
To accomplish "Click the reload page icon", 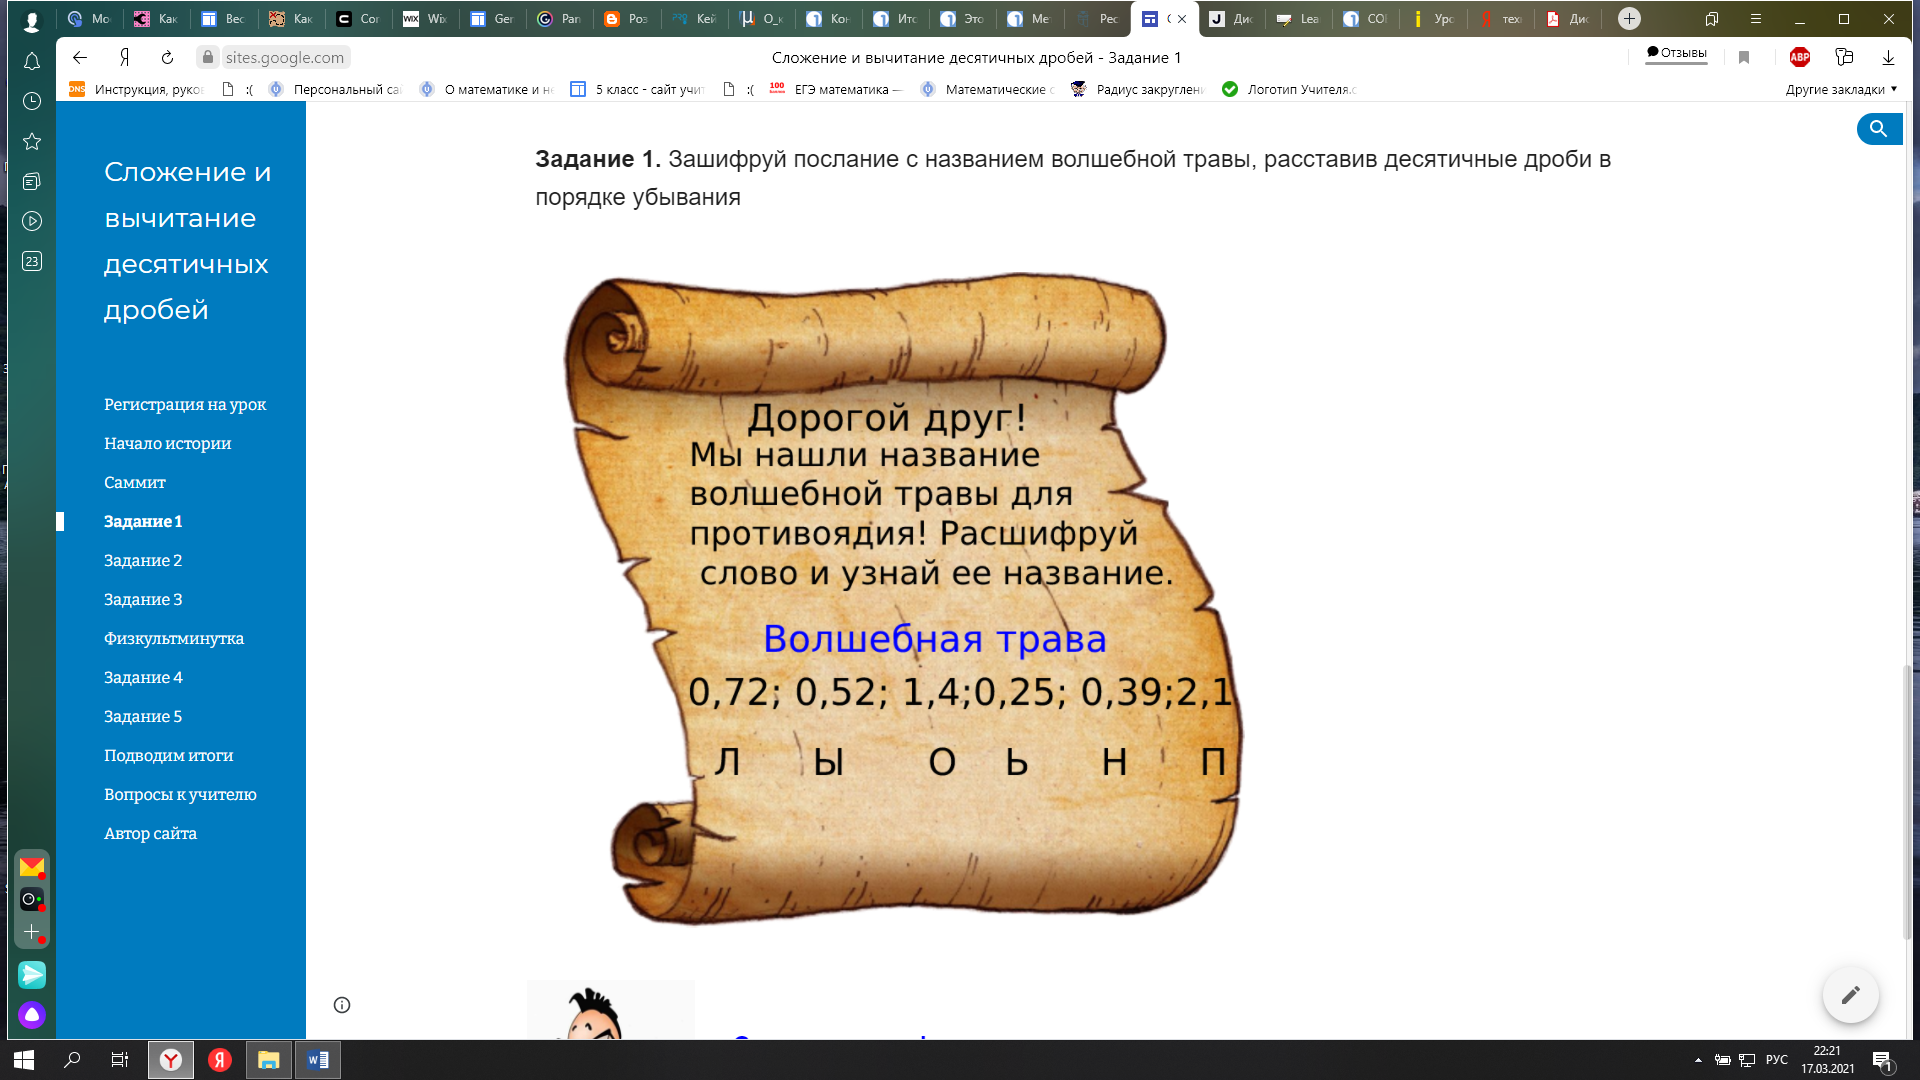I will click(x=168, y=58).
